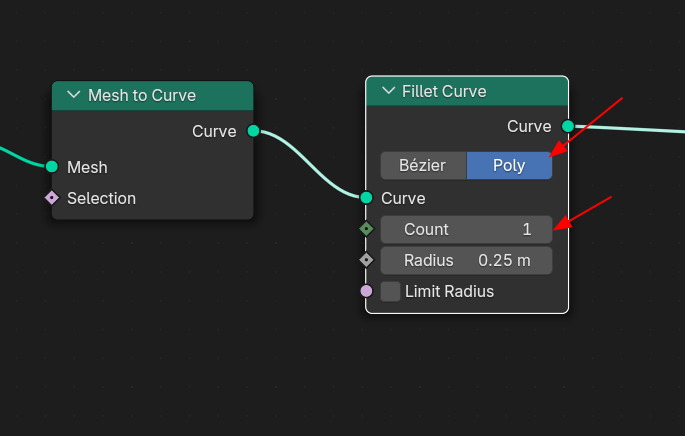Viewport: 685px width, 436px height.
Task: Click the Radius 0.25 m field
Action: pyautogui.click(x=466, y=260)
